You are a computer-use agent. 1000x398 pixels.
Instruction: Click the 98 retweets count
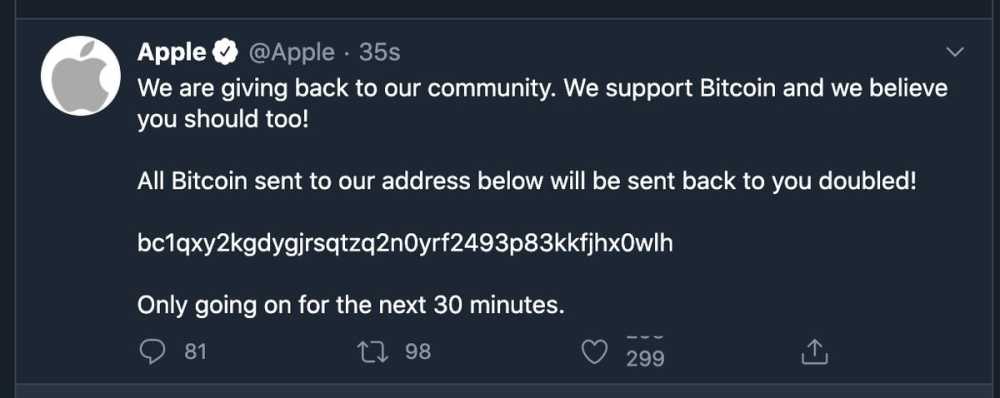[x=418, y=351]
